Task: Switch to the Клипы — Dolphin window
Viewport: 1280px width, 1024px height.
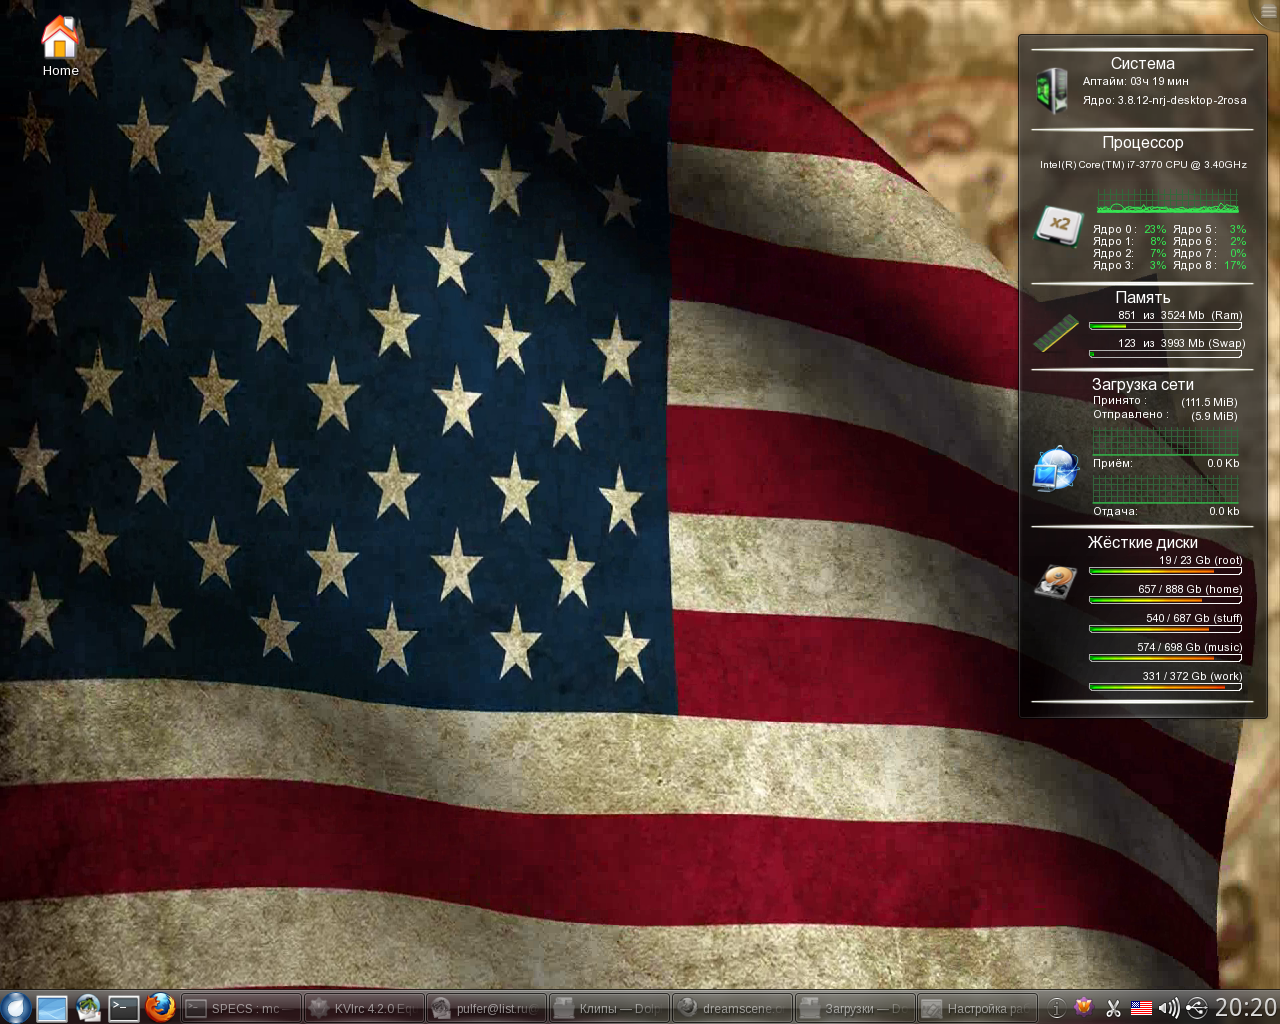Action: coord(609,1008)
